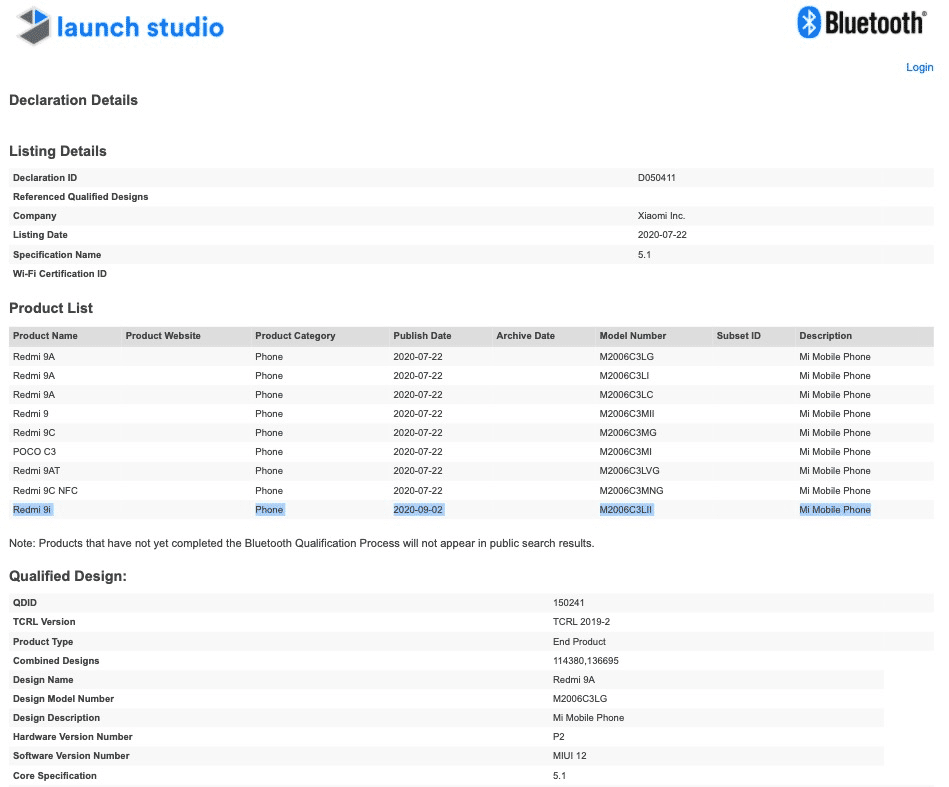Click Phone category in Redmi 9C NFC row
Image resolution: width=949 pixels, height=787 pixels.
(x=269, y=490)
